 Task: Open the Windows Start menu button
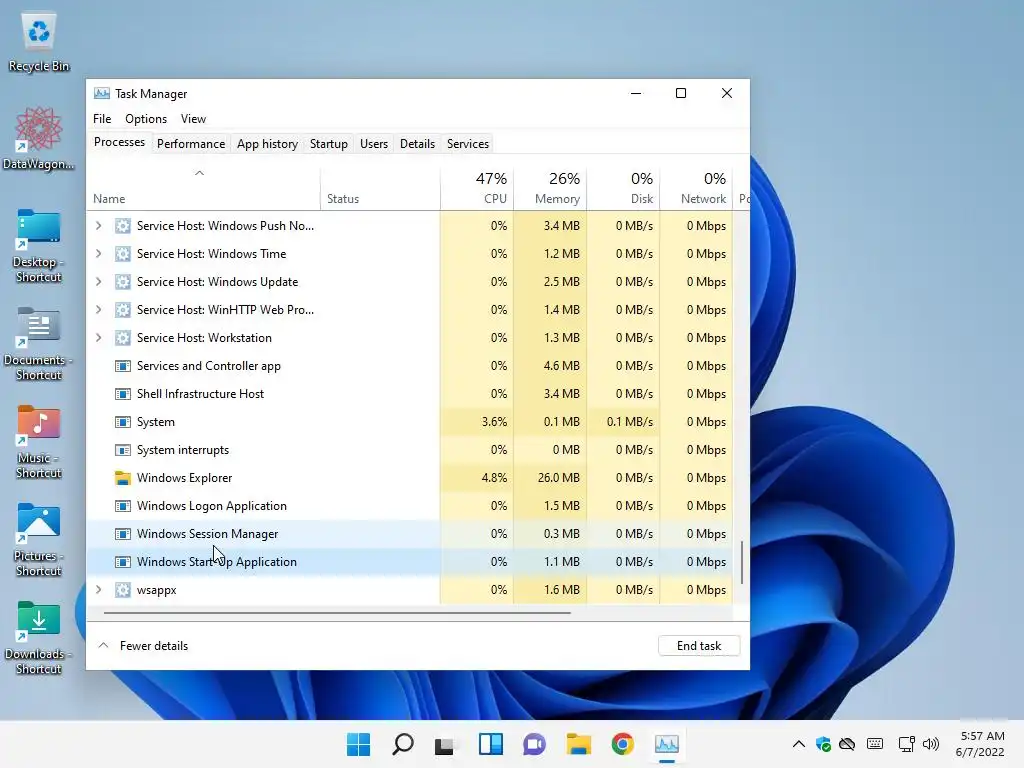coord(358,744)
